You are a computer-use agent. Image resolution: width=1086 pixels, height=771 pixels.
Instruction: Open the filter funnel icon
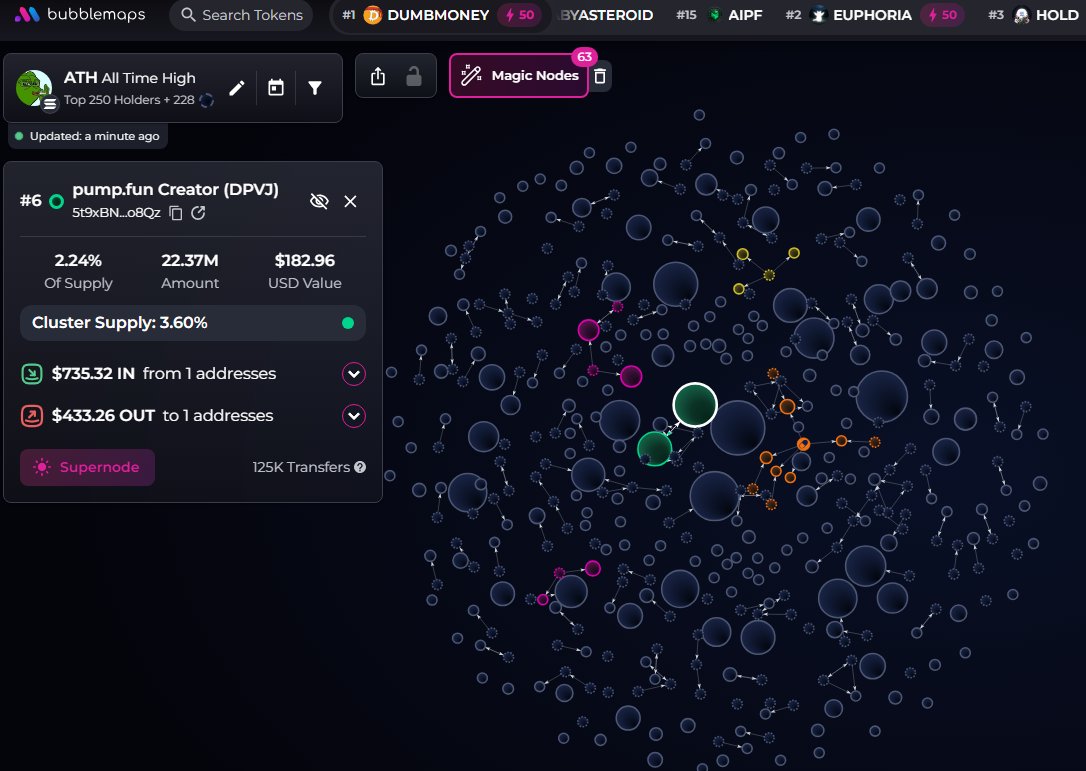click(x=315, y=88)
